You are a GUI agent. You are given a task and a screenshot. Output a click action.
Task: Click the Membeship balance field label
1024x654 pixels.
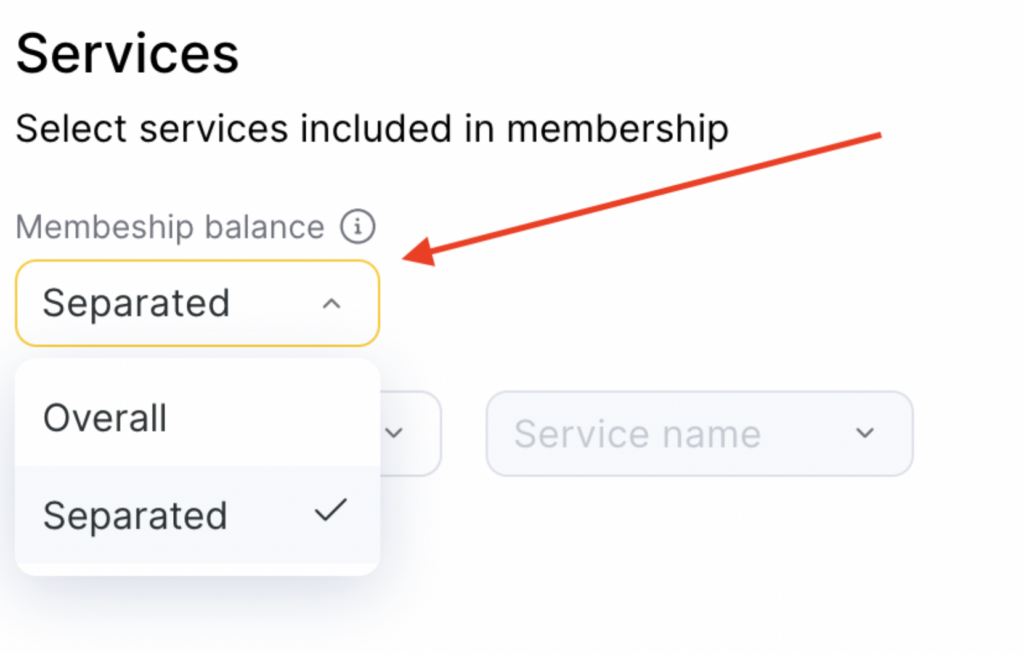point(170,227)
